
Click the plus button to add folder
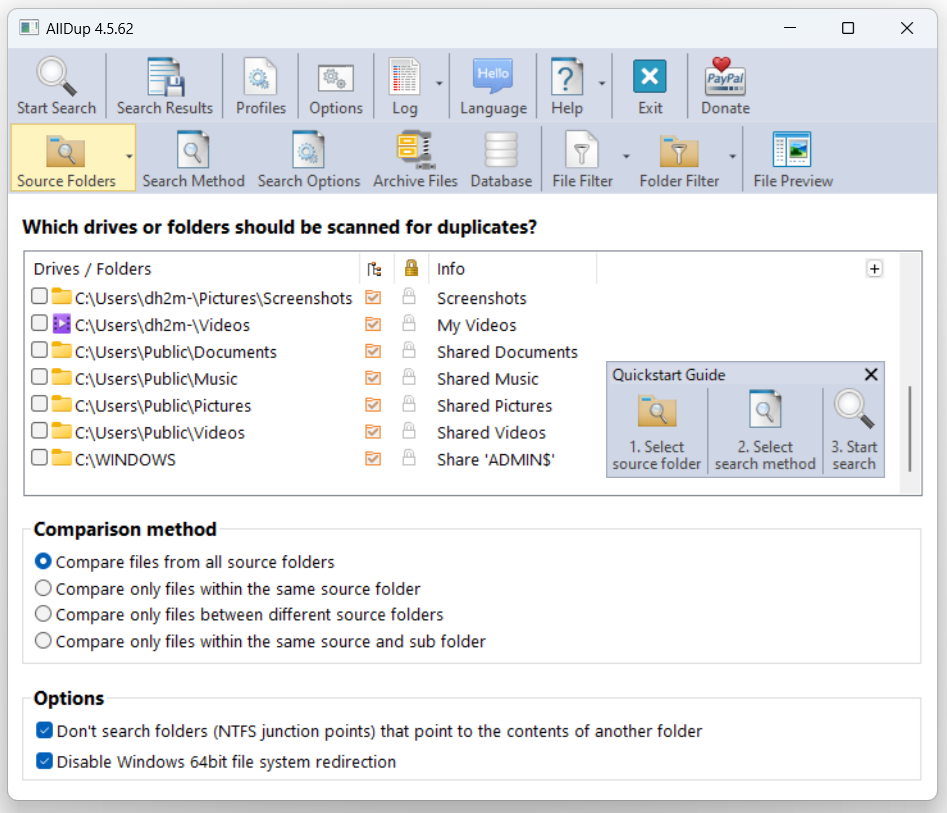(x=874, y=269)
